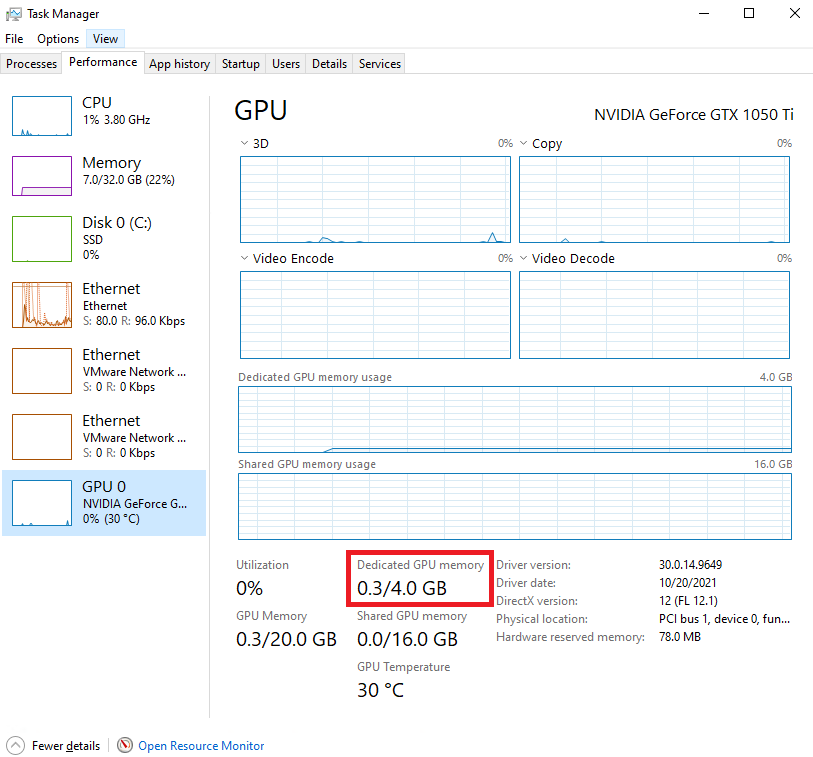This screenshot has width=813, height=757.
Task: Click the Copy usage graph
Action: (654, 200)
